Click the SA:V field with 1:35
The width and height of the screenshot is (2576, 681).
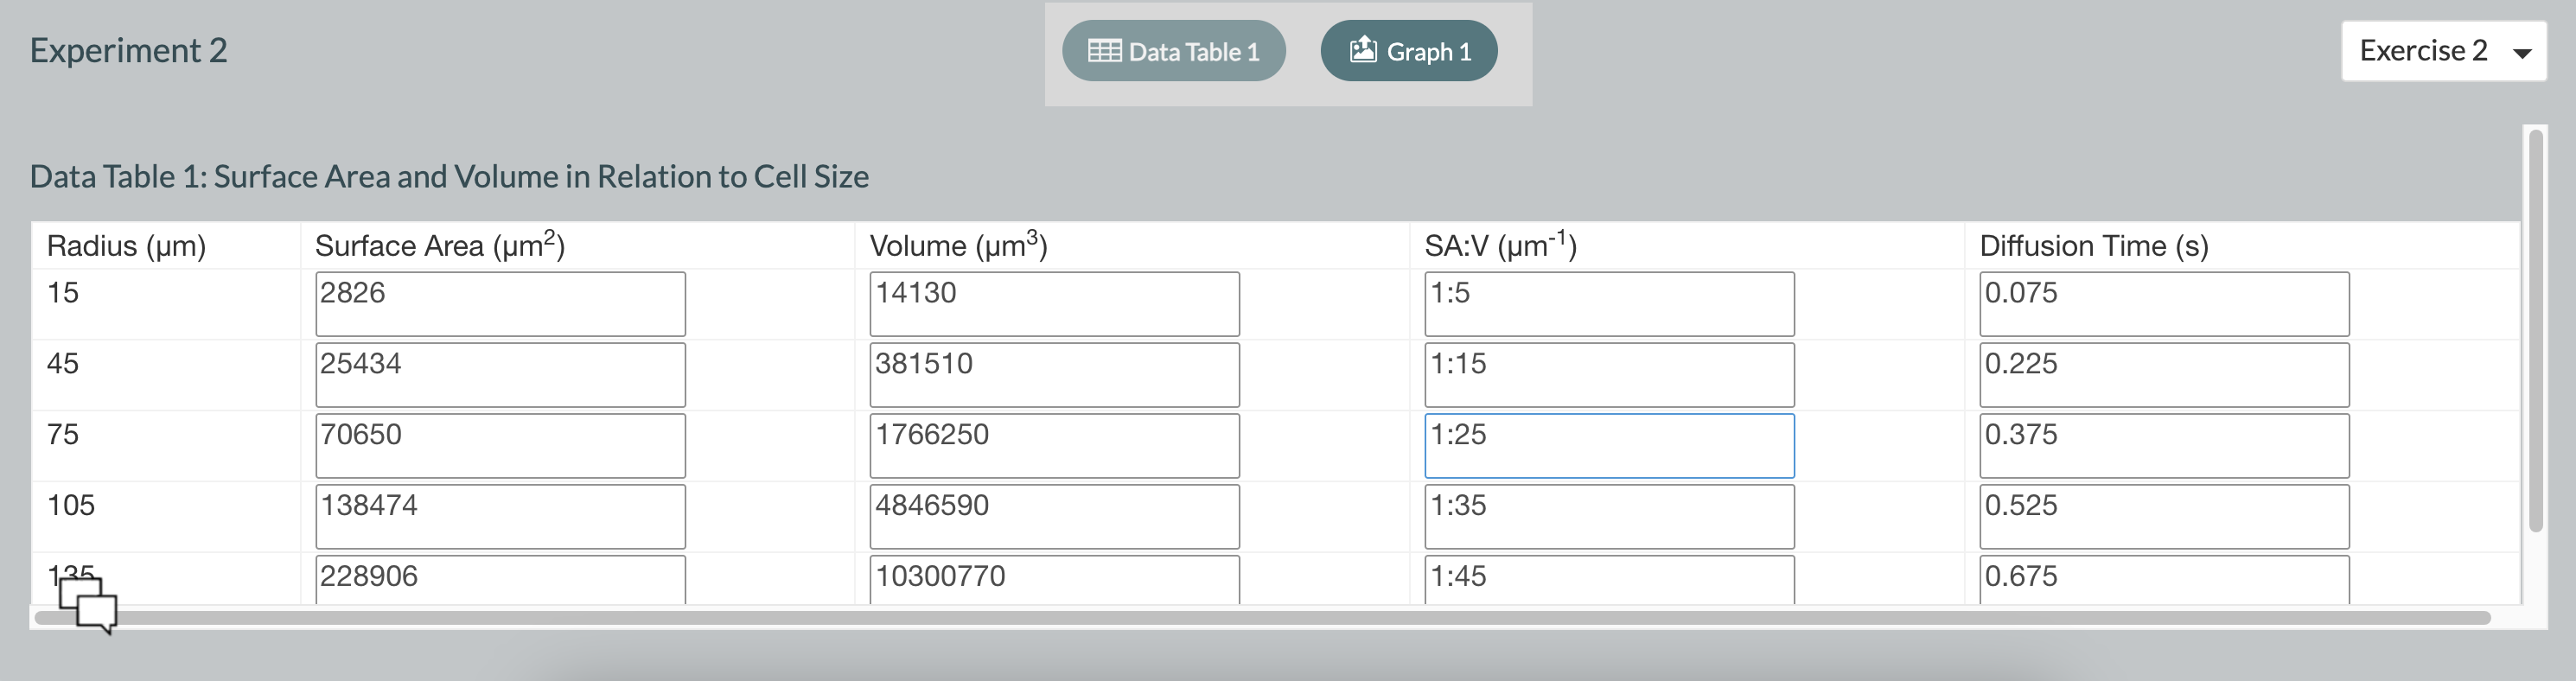(x=1608, y=516)
